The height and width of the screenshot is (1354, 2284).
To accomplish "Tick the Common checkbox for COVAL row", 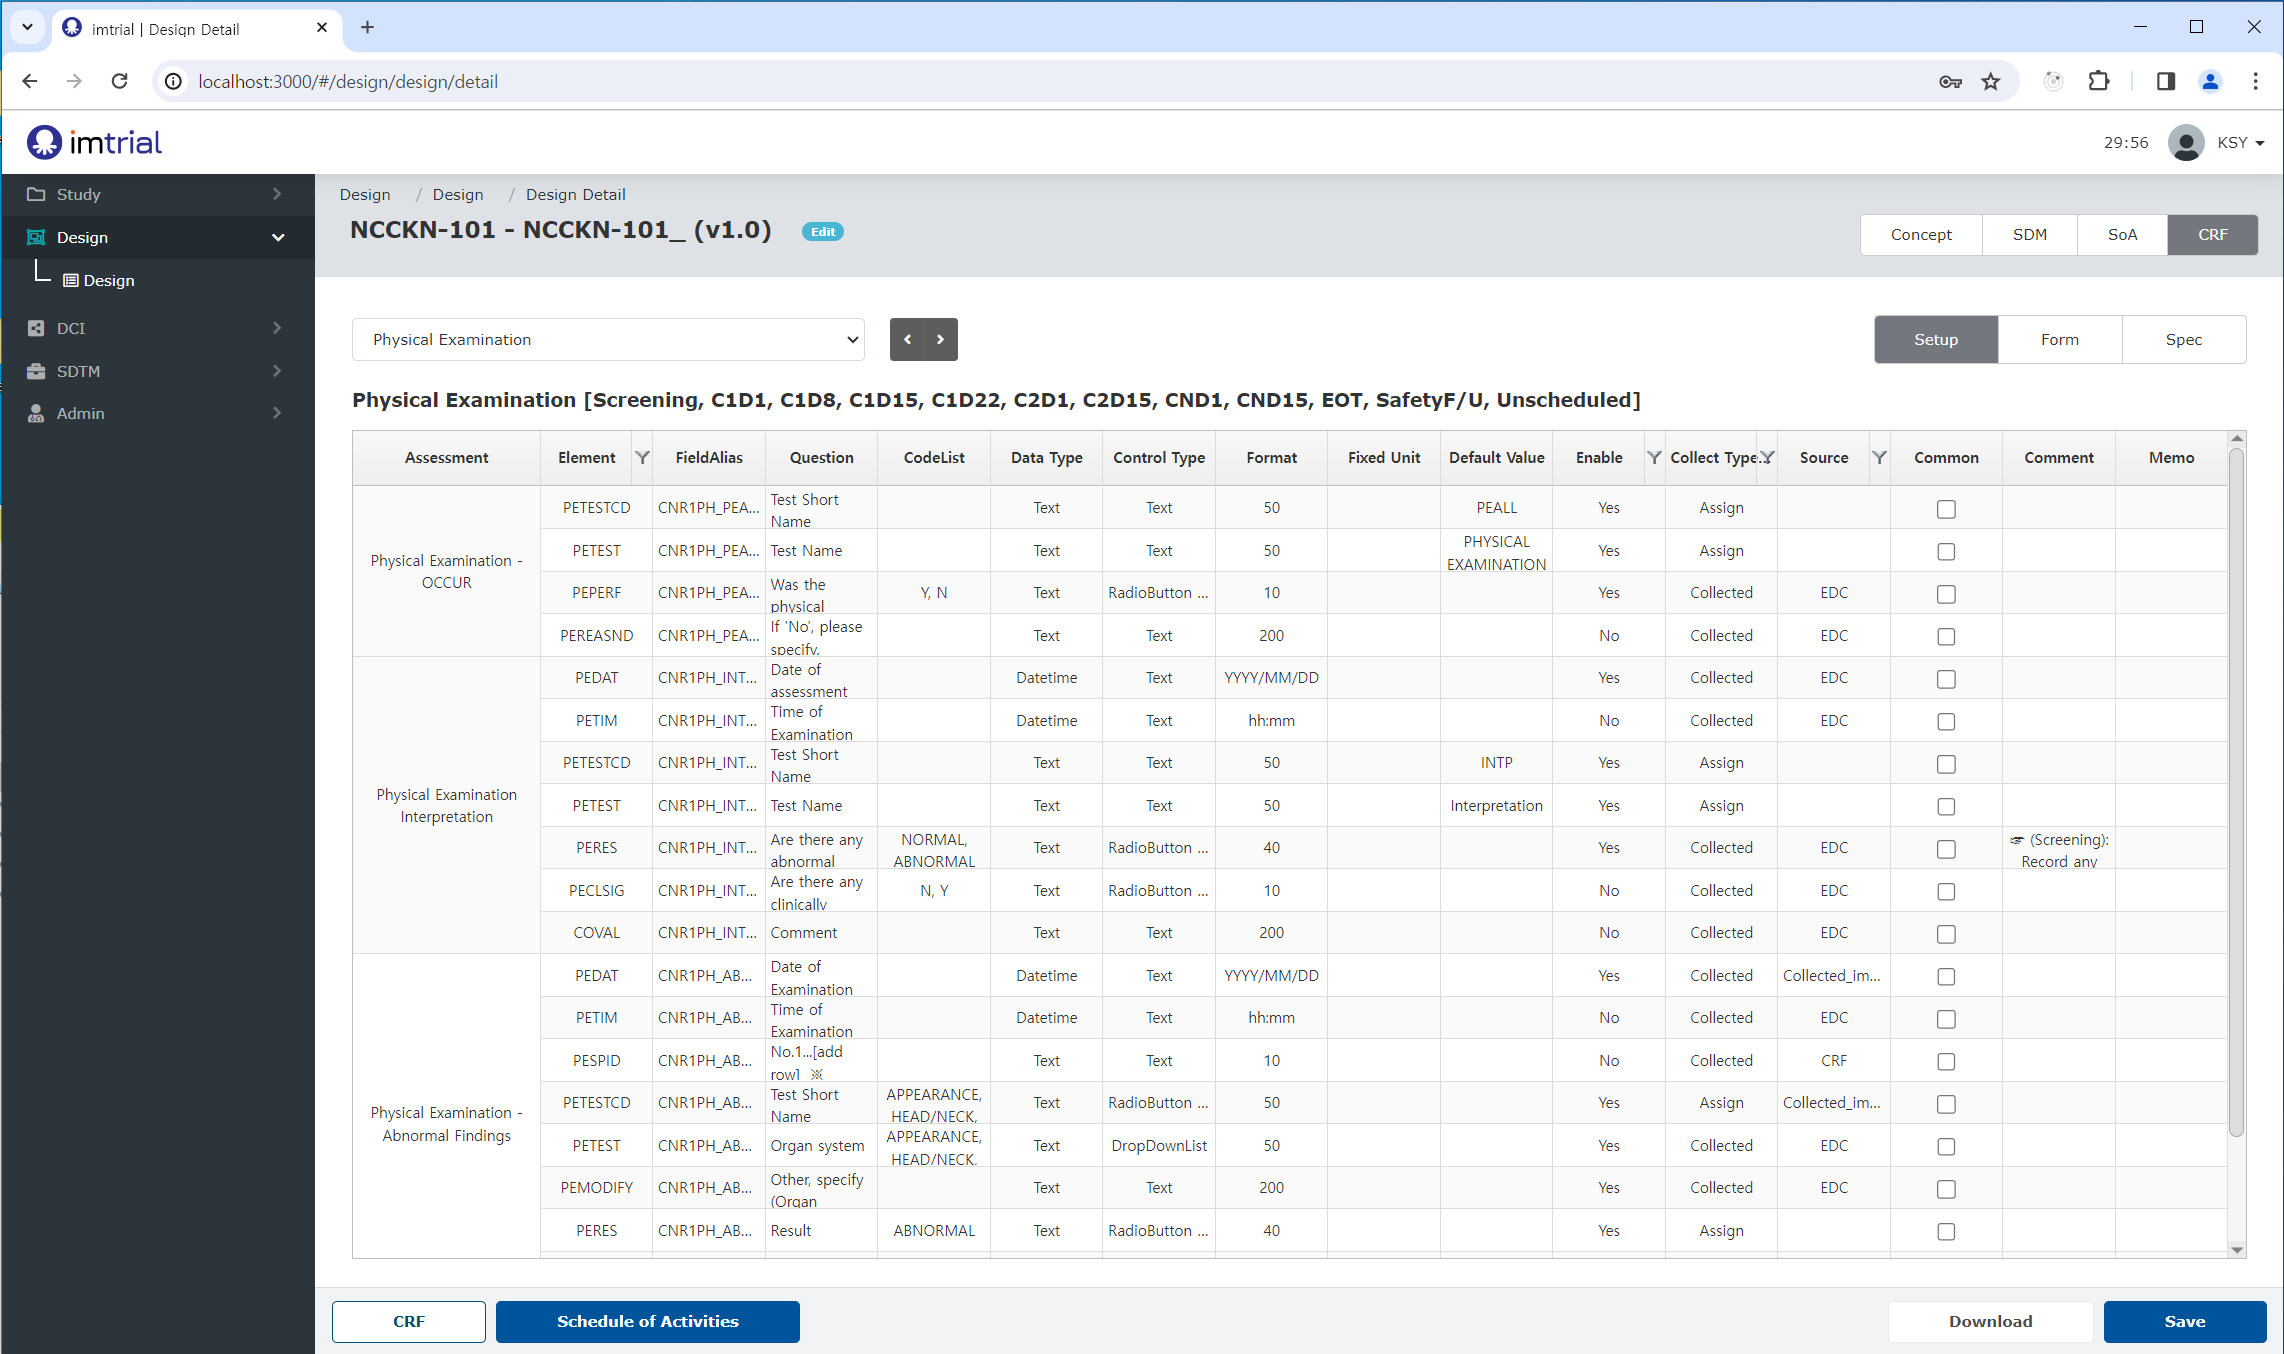I will coord(1946,934).
